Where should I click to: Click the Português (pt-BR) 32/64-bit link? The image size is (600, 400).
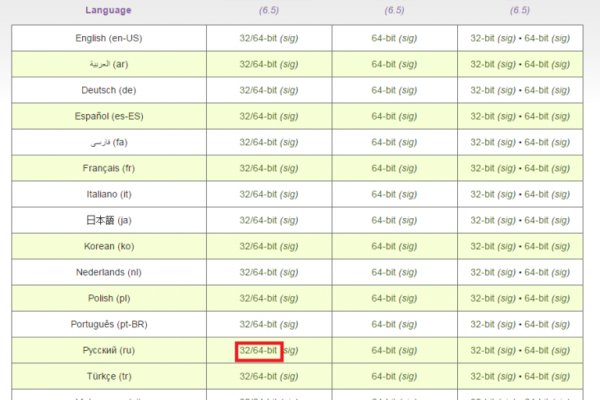coord(259,324)
